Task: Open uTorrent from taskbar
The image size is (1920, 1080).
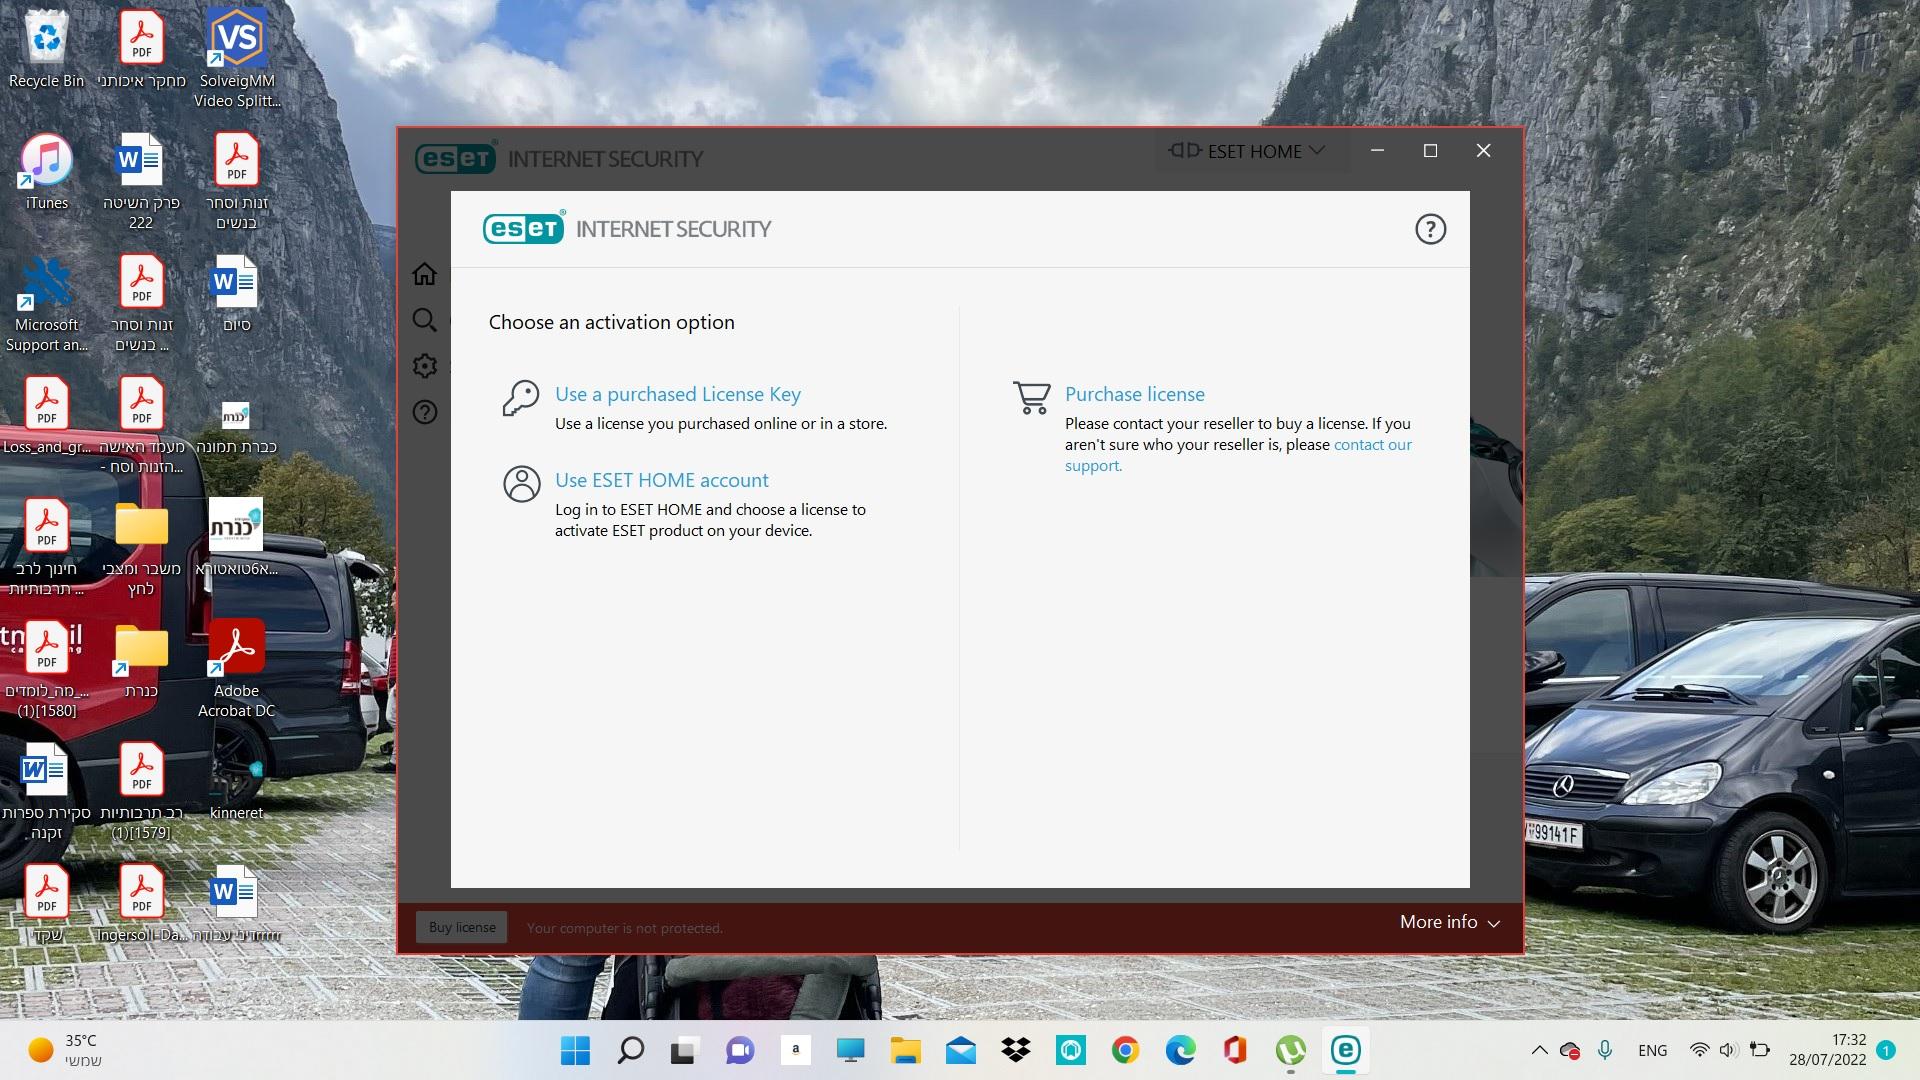Action: (x=1290, y=1050)
